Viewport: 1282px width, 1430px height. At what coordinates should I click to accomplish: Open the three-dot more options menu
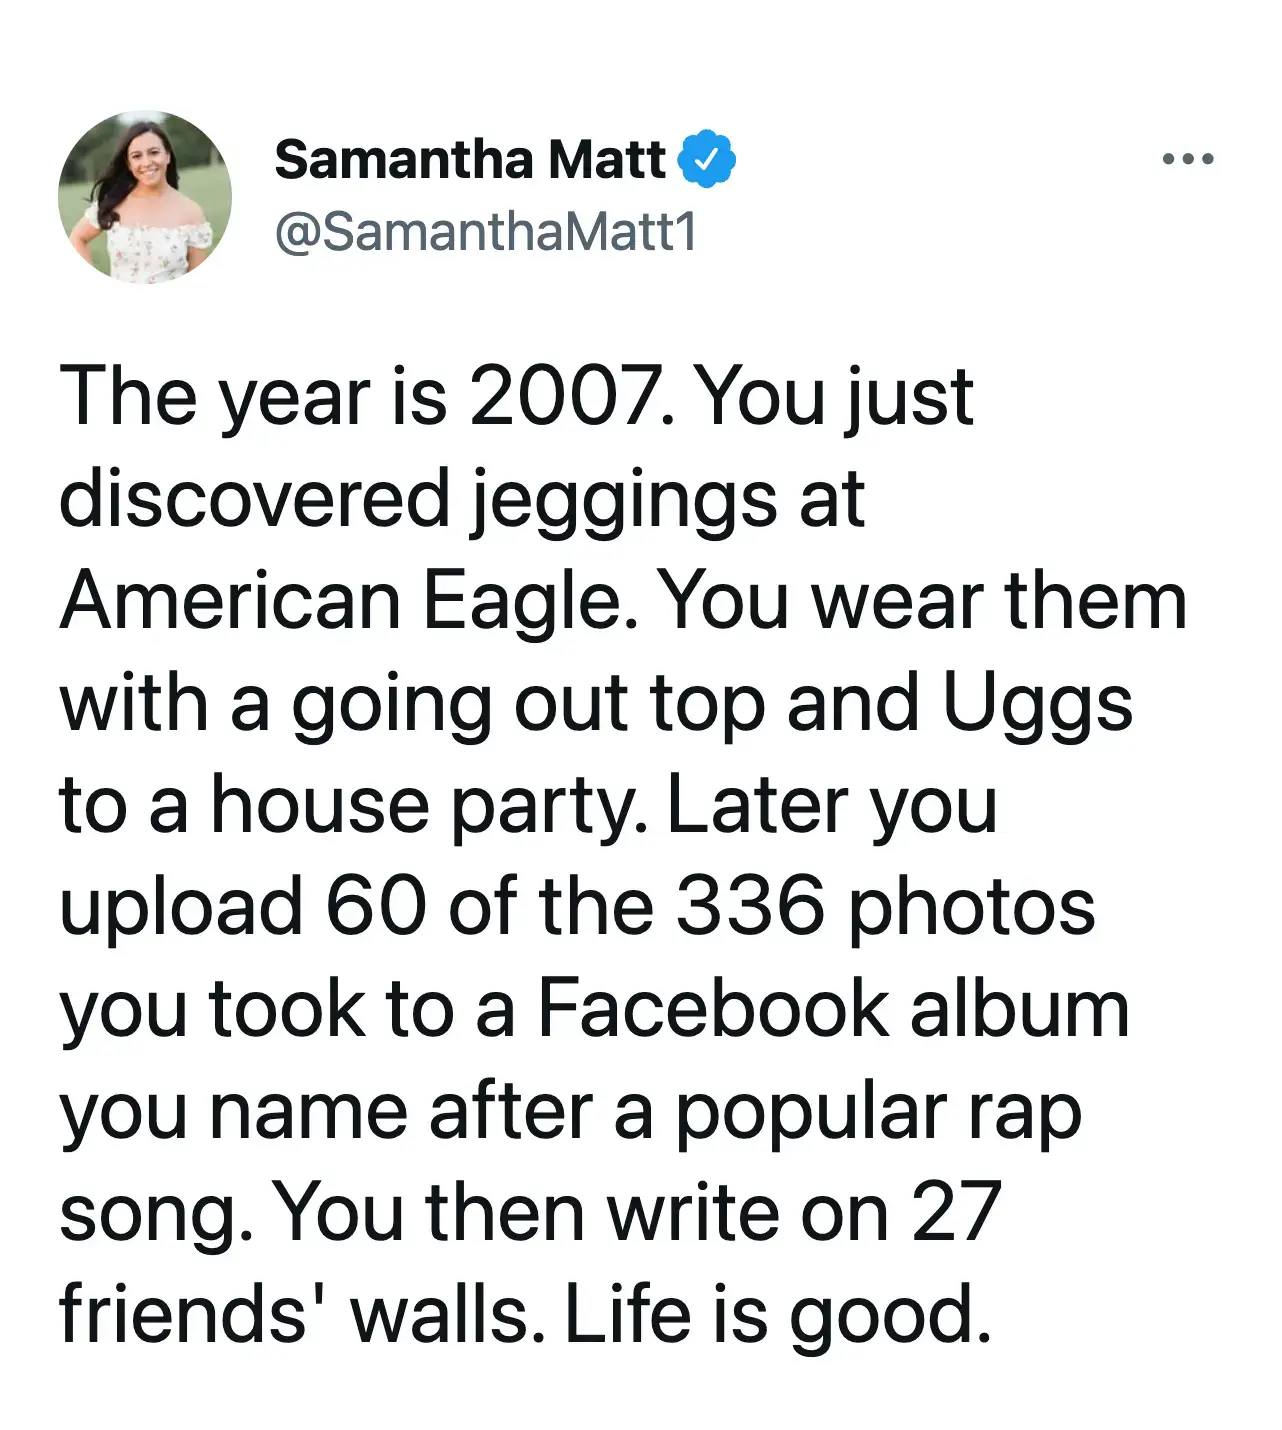pyautogui.click(x=1188, y=159)
